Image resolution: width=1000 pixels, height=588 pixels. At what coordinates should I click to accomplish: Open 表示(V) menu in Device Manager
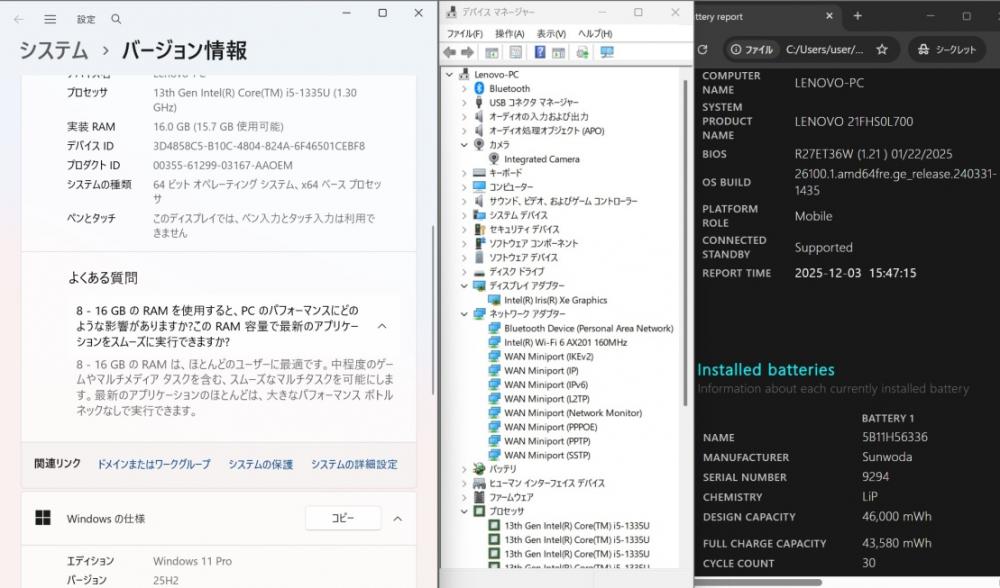coord(551,33)
